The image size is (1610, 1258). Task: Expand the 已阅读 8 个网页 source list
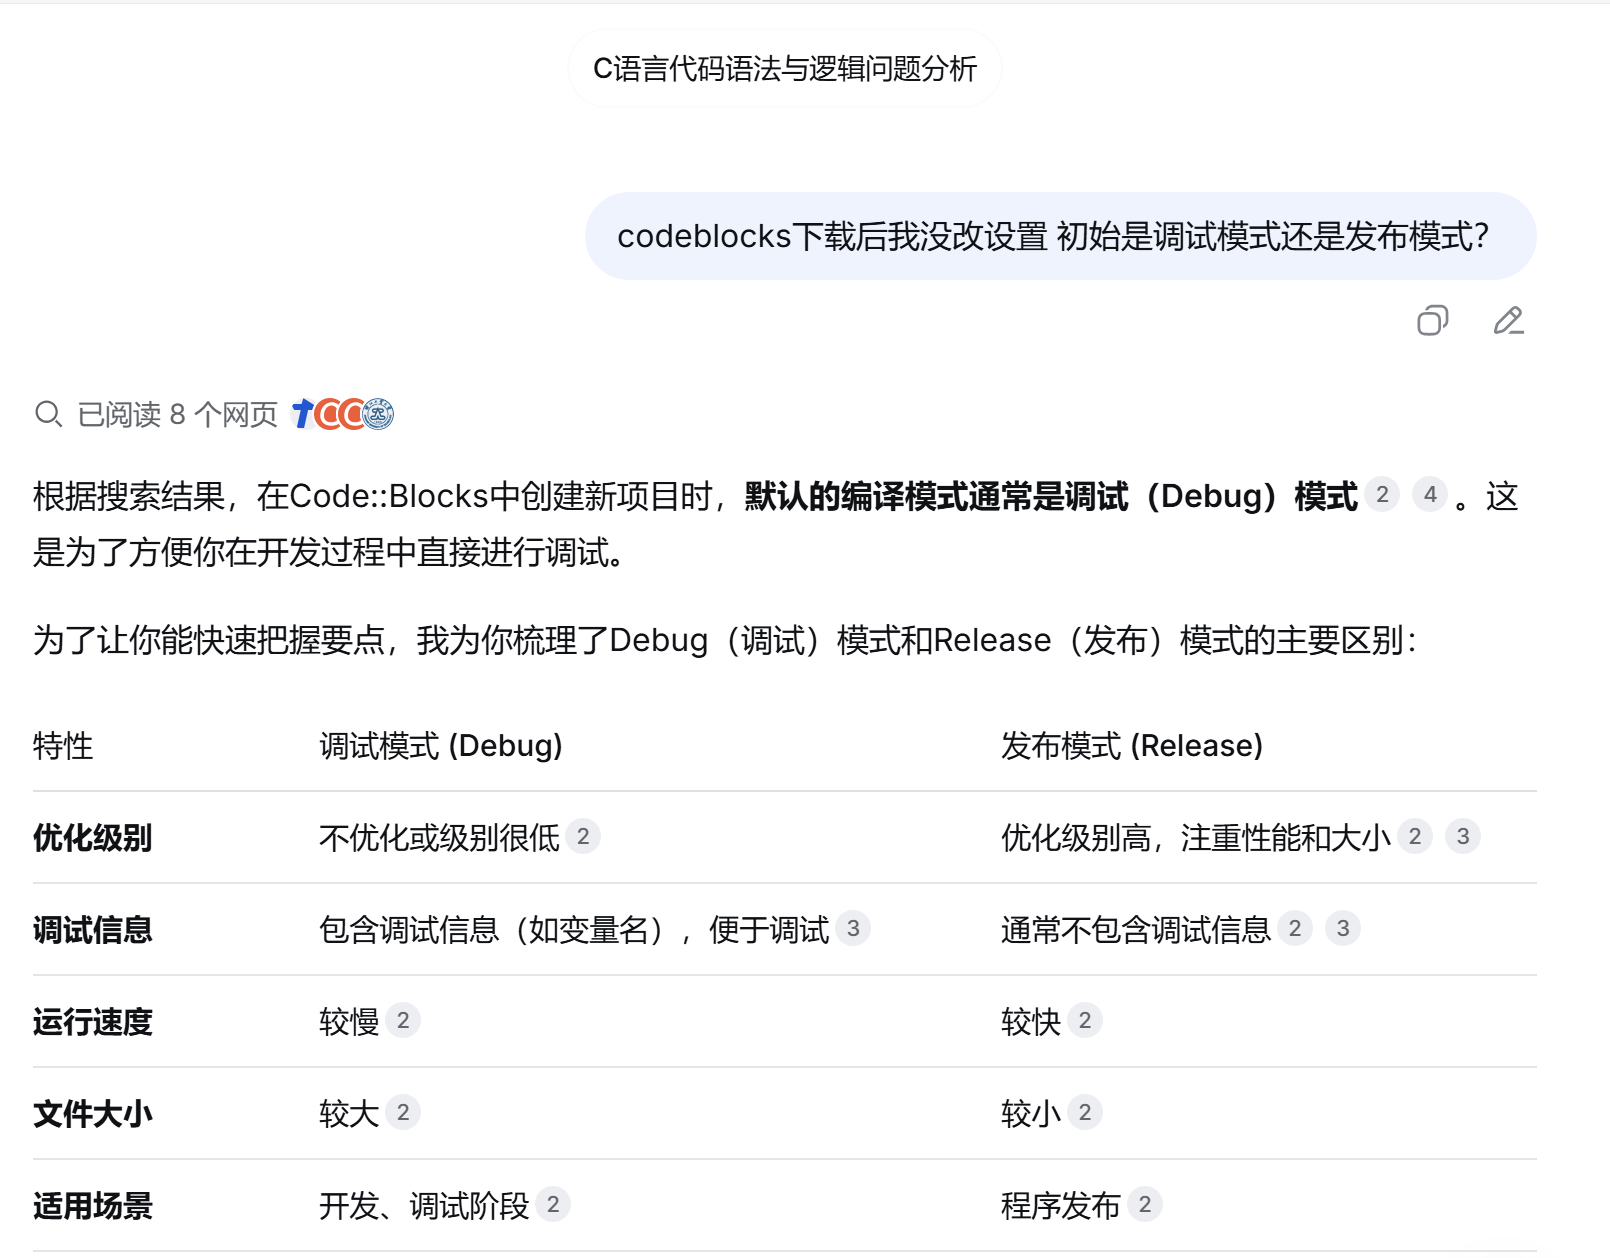pos(175,414)
